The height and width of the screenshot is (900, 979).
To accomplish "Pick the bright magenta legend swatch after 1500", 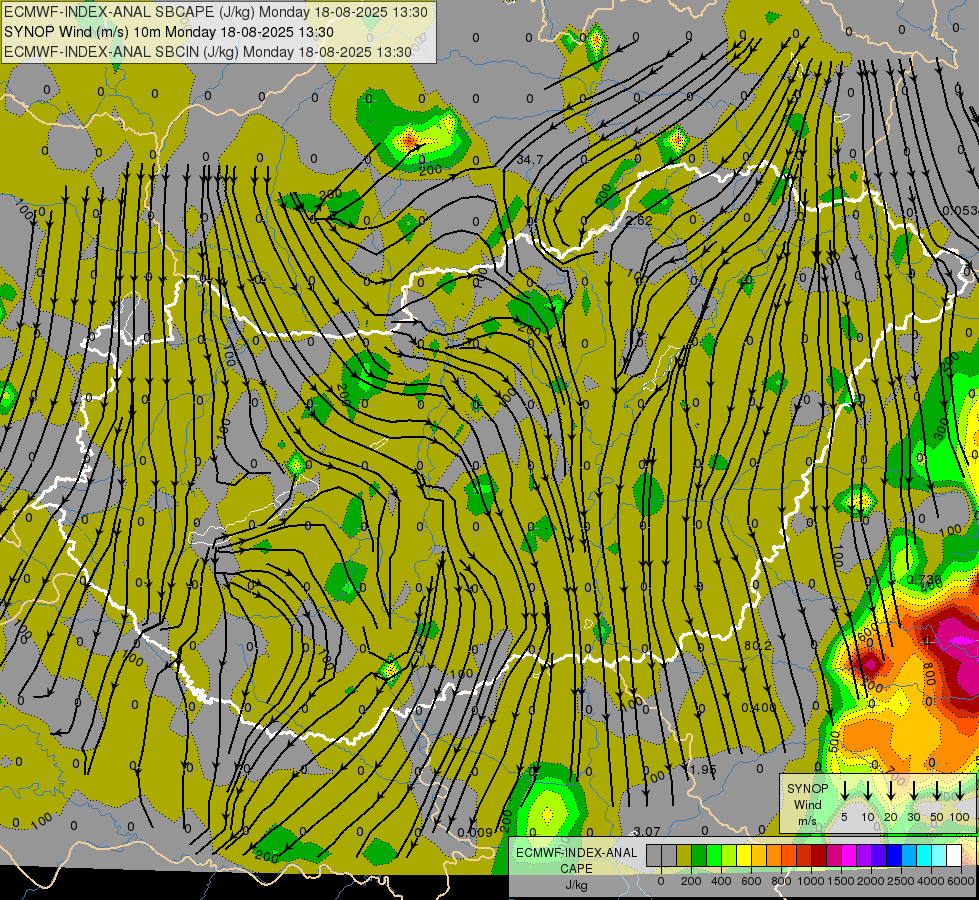I will [x=848, y=856].
